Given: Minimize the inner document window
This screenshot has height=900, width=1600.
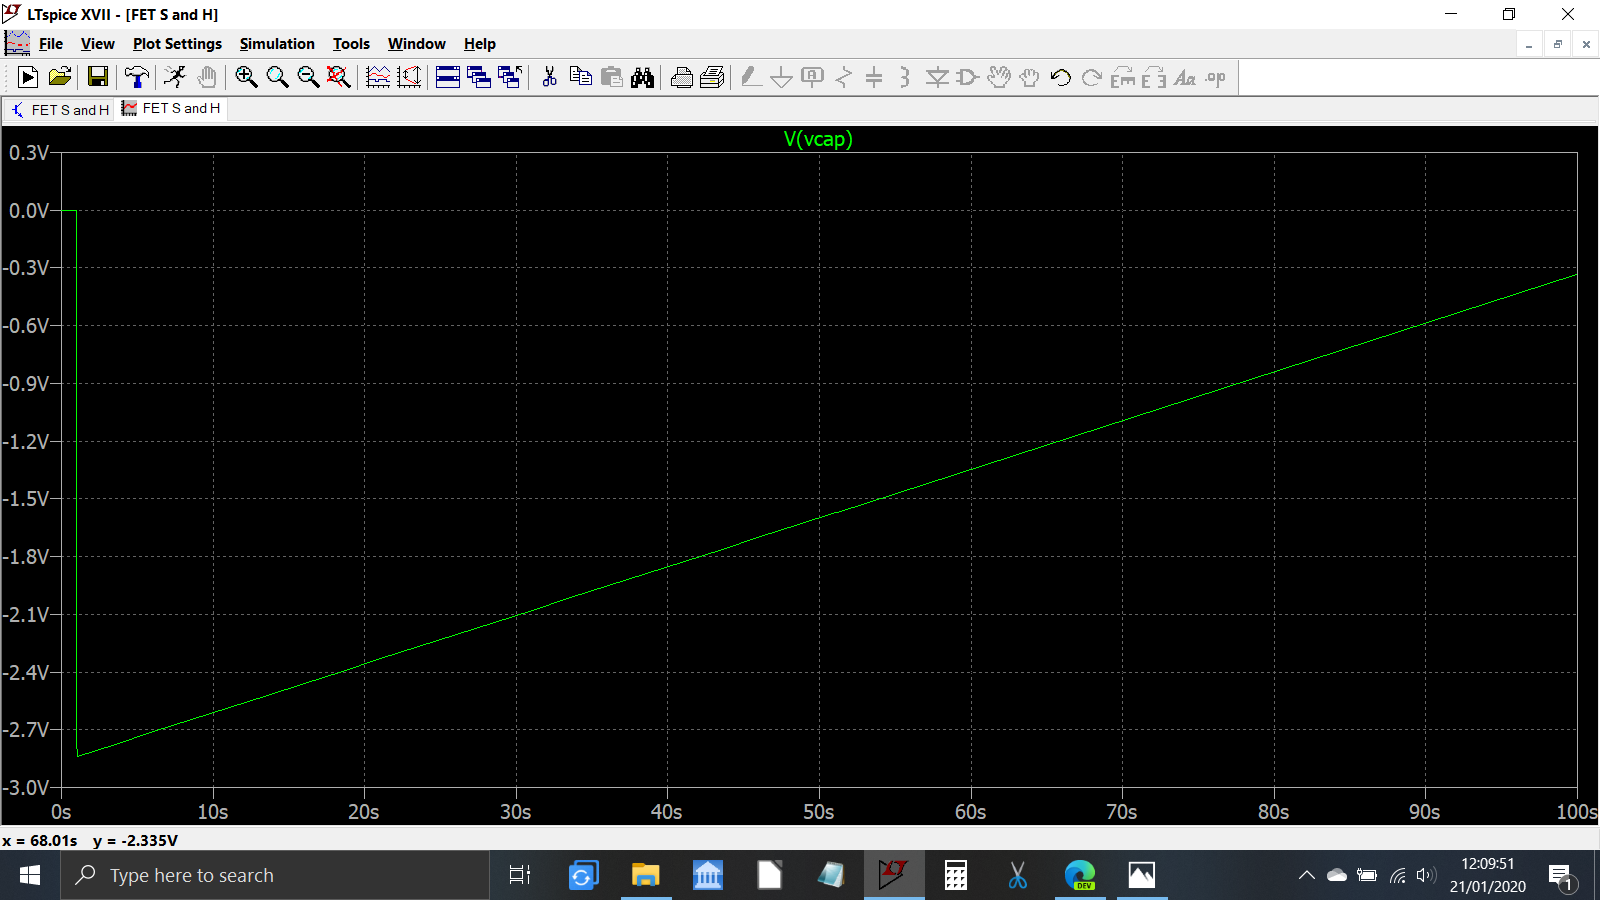Looking at the screenshot, I should [1529, 44].
